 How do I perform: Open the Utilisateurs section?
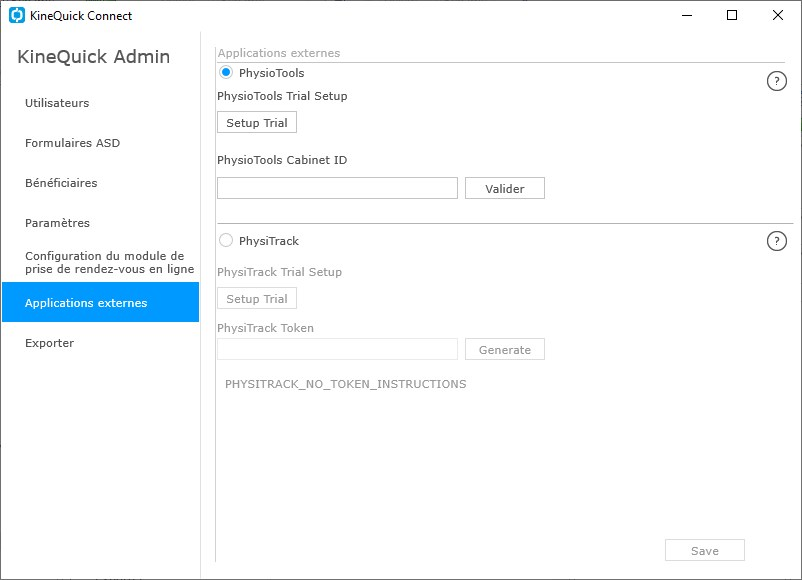pyautogui.click(x=57, y=103)
